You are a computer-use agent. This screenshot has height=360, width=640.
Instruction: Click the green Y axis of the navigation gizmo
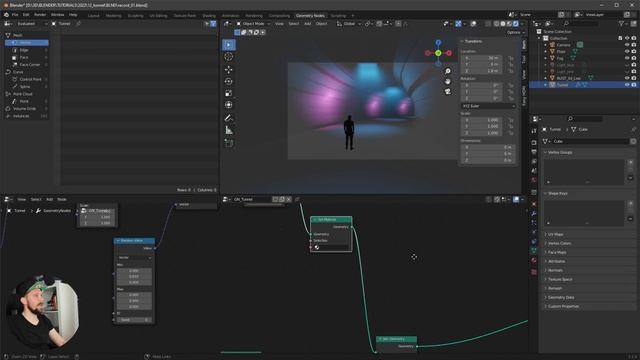pyautogui.click(x=438, y=53)
